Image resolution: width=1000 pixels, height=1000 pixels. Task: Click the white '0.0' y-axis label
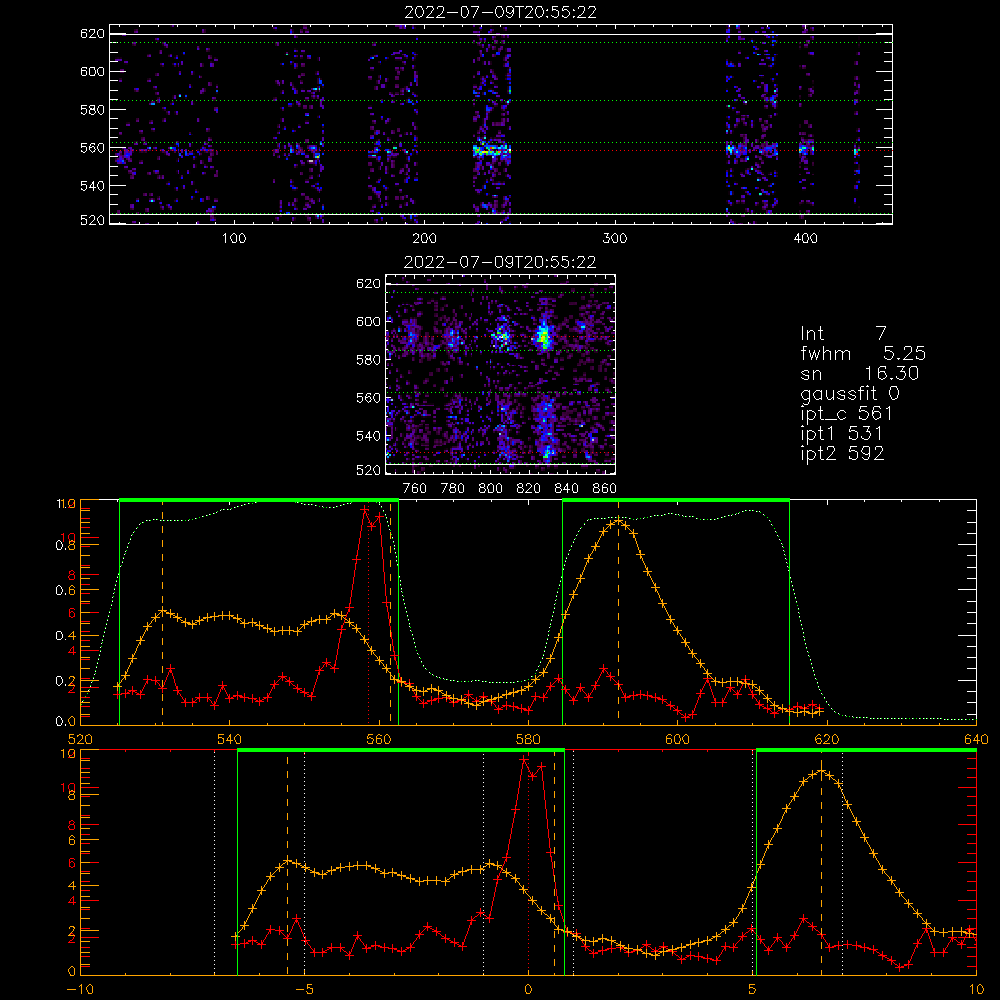point(66,722)
